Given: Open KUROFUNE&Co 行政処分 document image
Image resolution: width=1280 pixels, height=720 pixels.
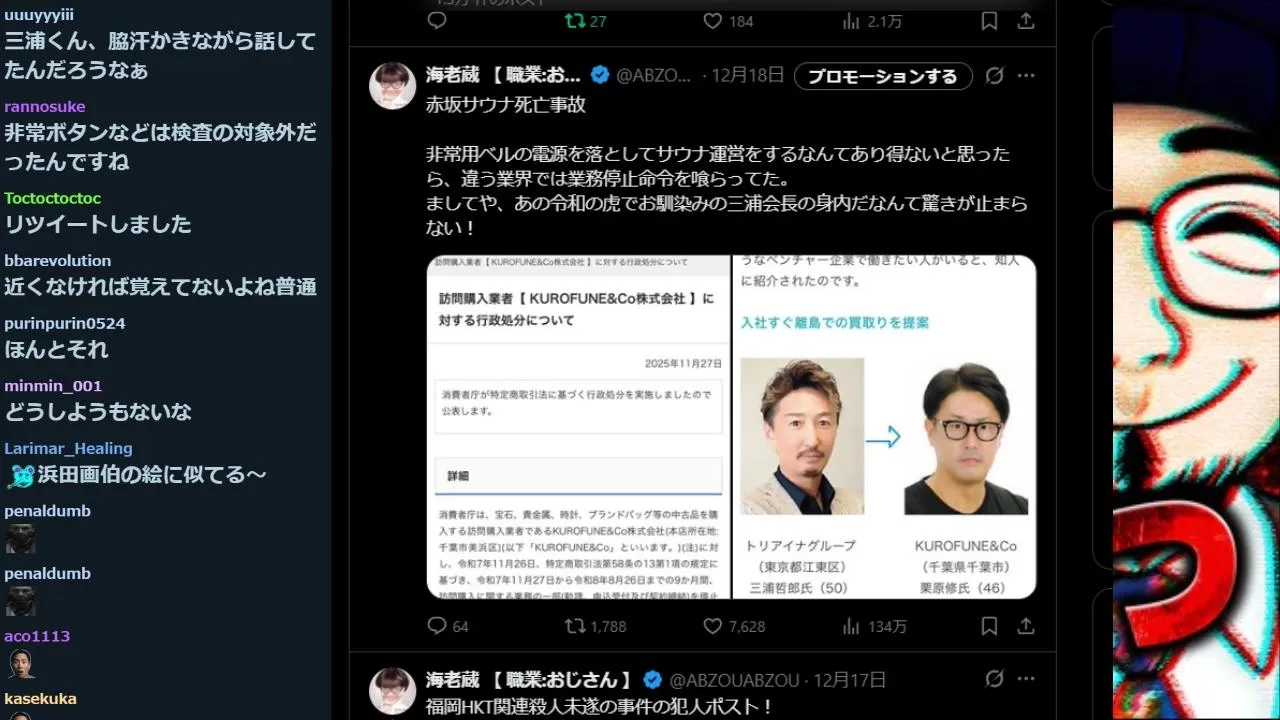Looking at the screenshot, I should click(x=578, y=427).
